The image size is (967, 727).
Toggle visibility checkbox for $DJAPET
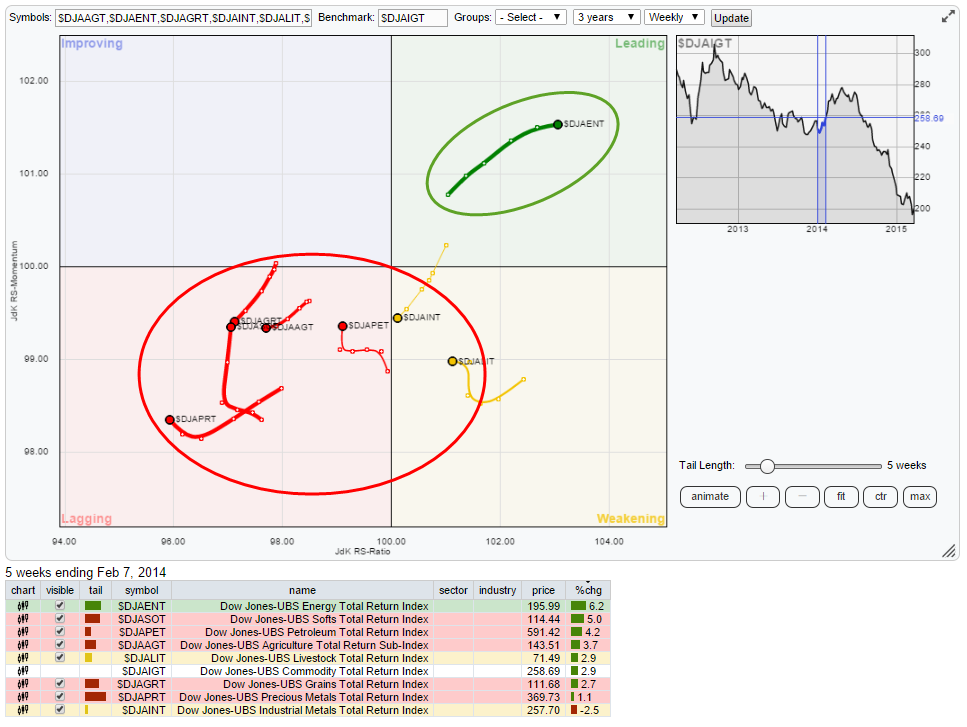[60, 631]
